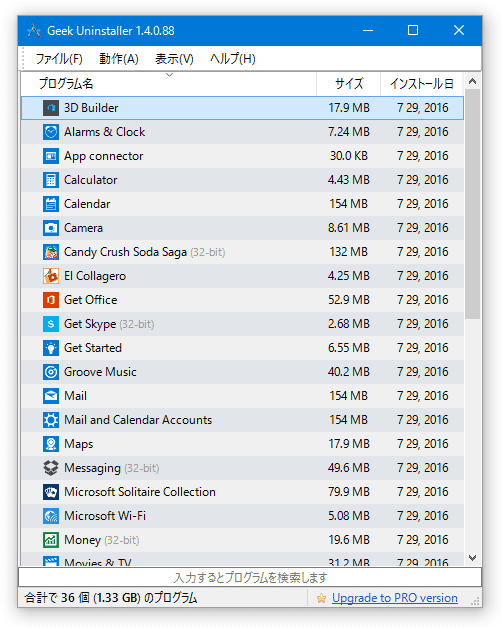Click the Get Office icon
The width and height of the screenshot is (502, 629).
point(51,300)
